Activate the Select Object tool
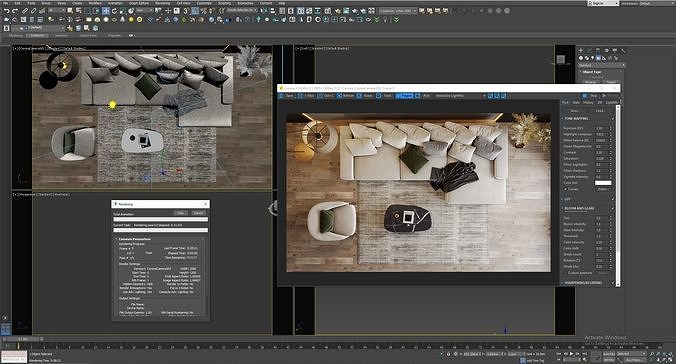The width and height of the screenshot is (676, 364). 70,10
